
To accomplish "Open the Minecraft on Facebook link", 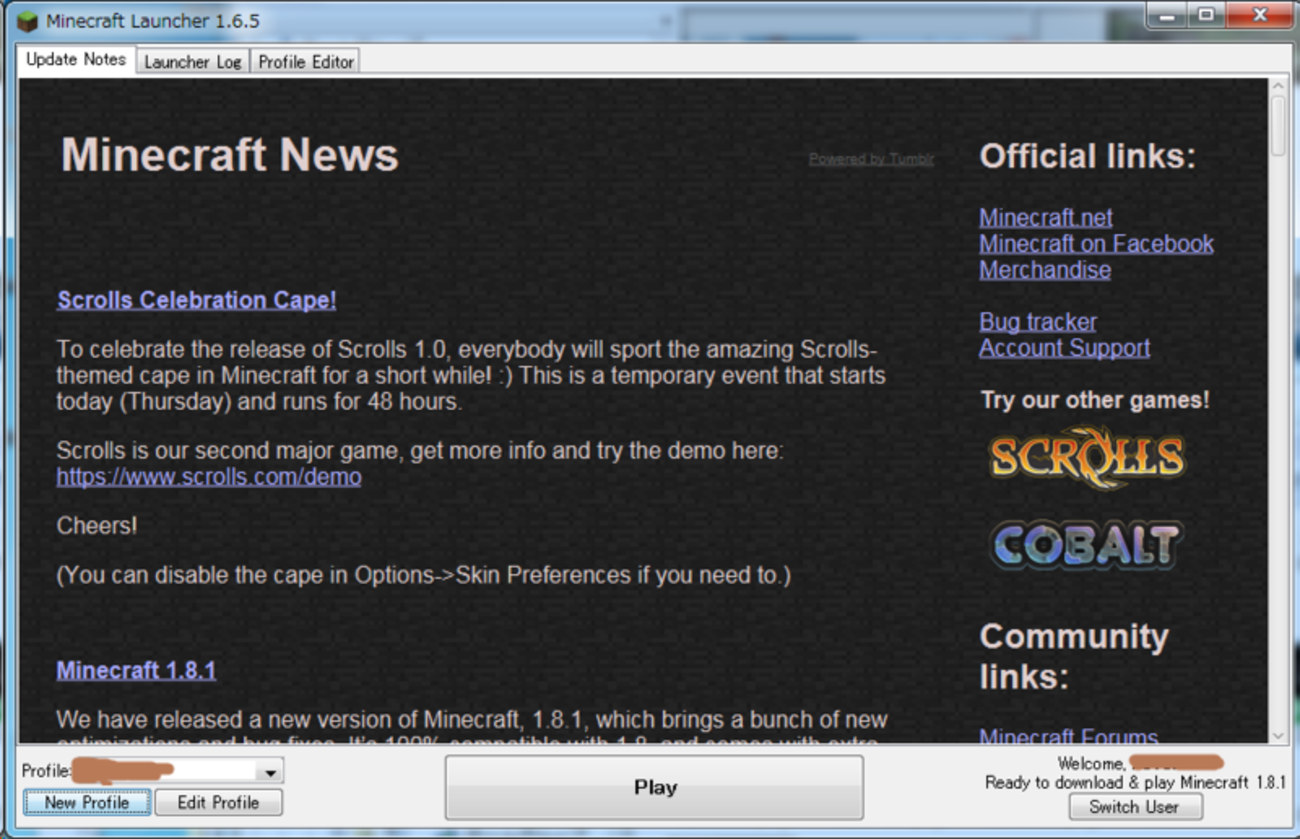I will [1096, 243].
